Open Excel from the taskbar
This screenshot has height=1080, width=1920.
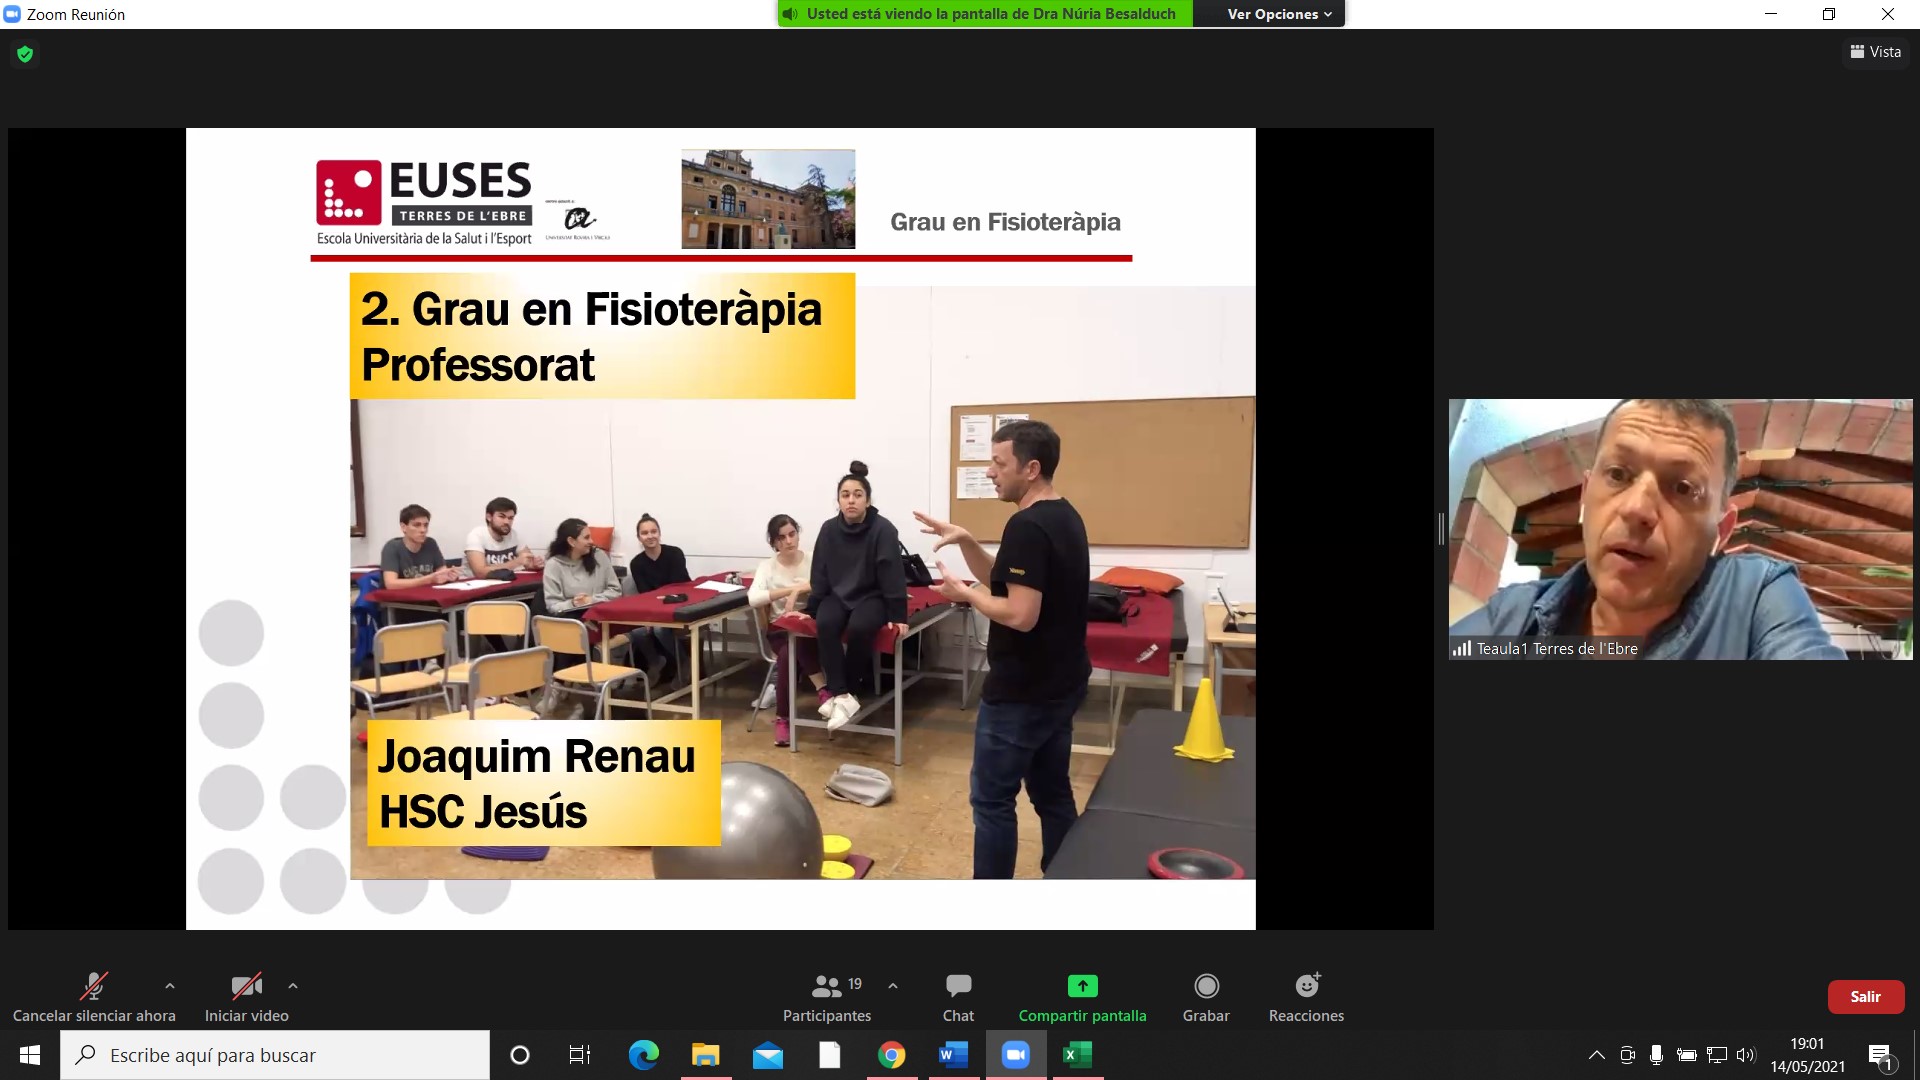[1077, 1055]
